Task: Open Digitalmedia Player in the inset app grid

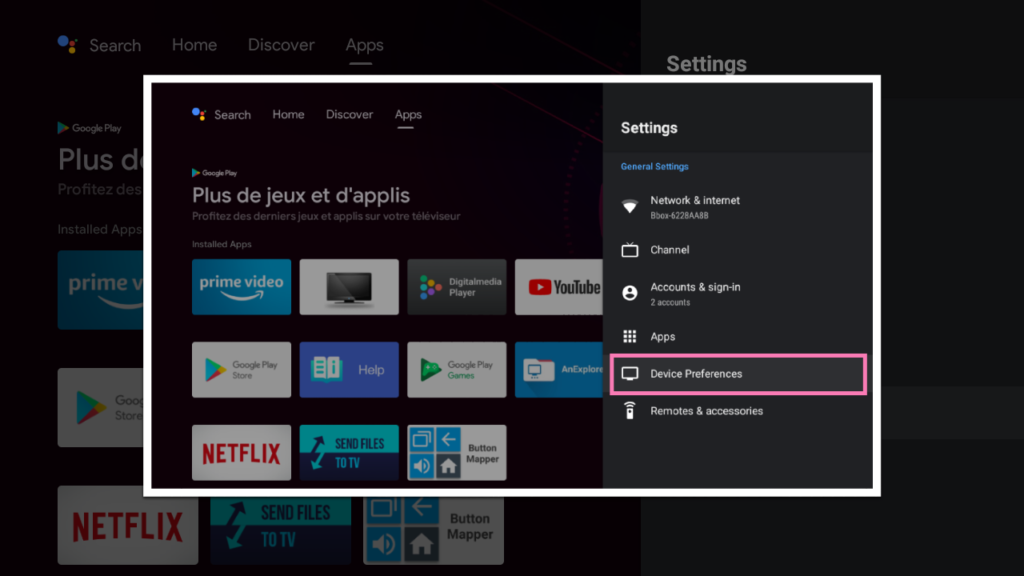Action: pyautogui.click(x=456, y=287)
